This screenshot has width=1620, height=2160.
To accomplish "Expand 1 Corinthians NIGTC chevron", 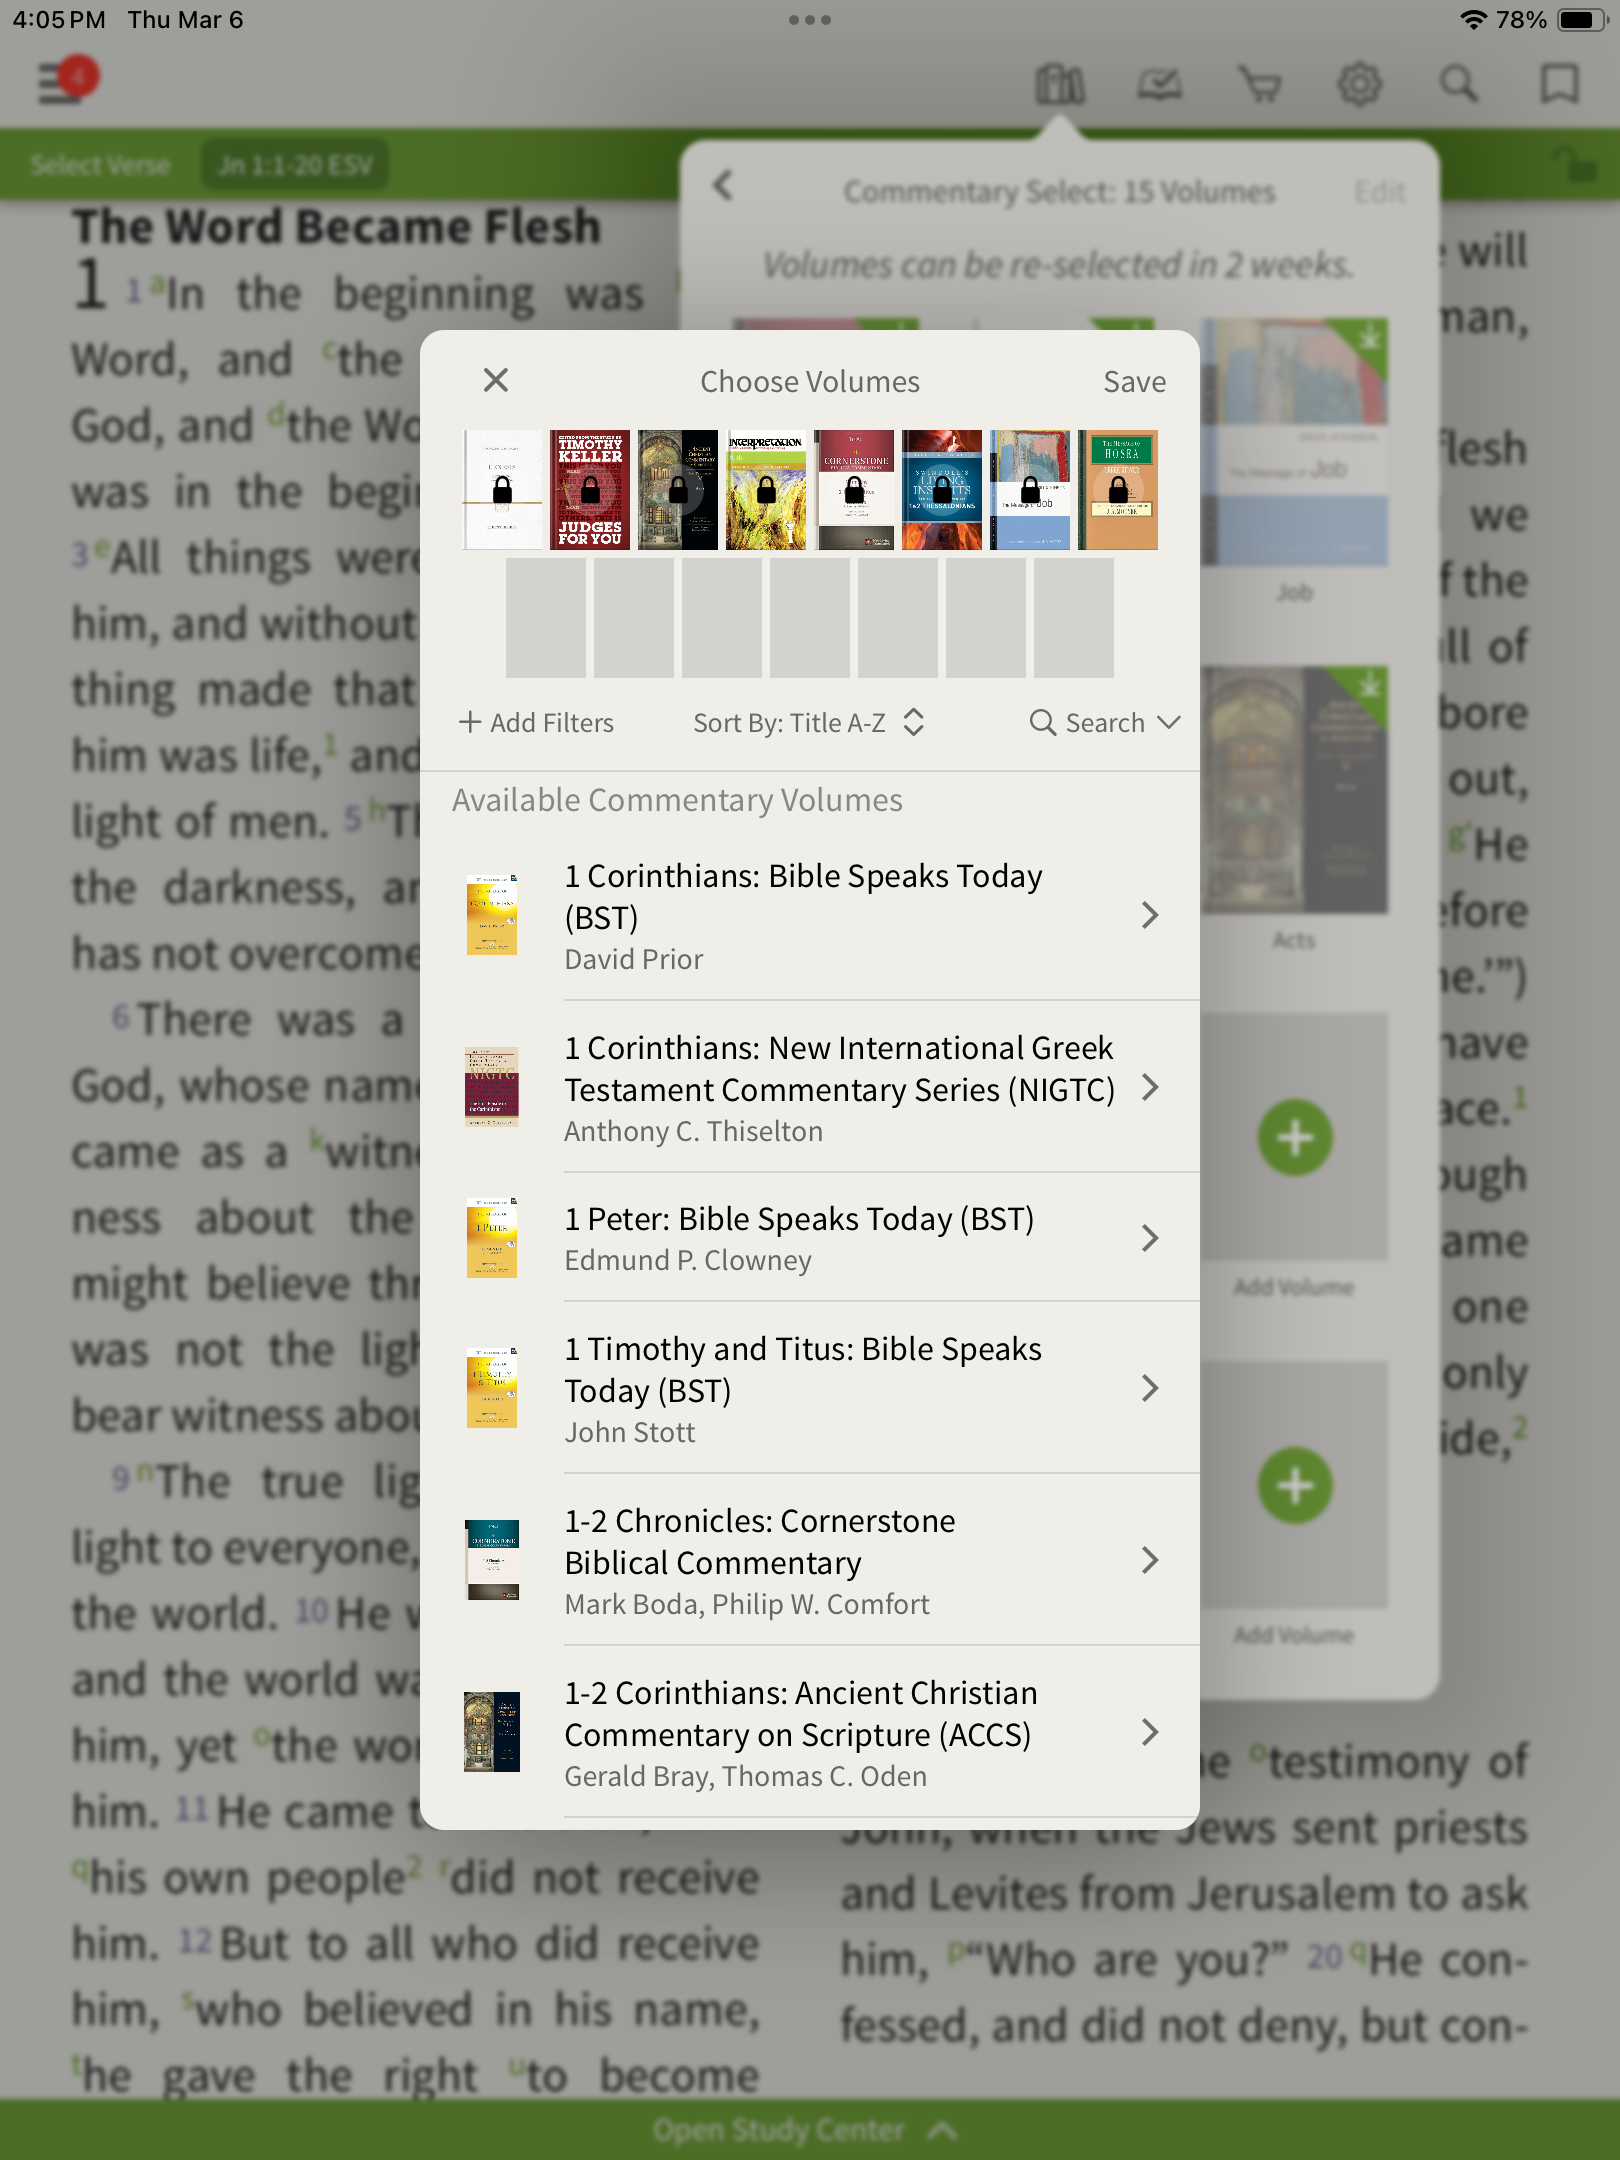I will pyautogui.click(x=1150, y=1087).
